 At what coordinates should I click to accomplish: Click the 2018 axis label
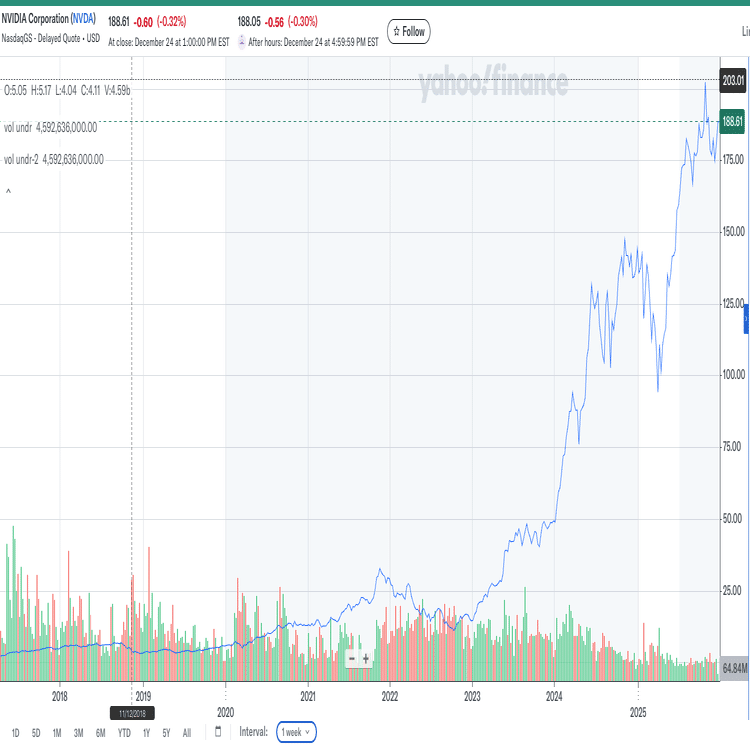[x=60, y=696]
